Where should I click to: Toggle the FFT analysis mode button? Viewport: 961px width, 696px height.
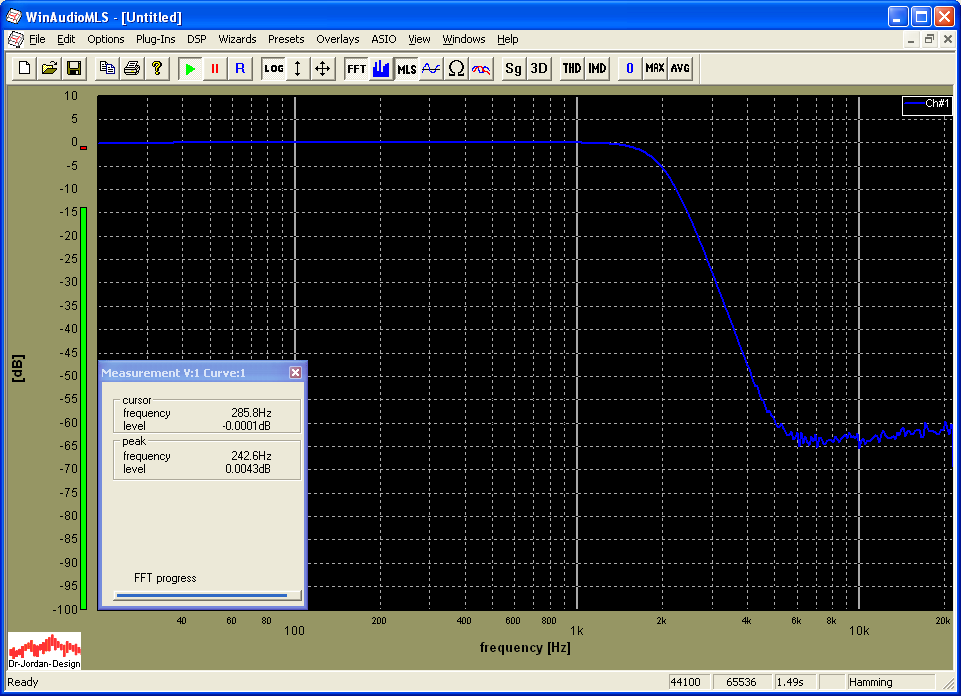[x=356, y=68]
